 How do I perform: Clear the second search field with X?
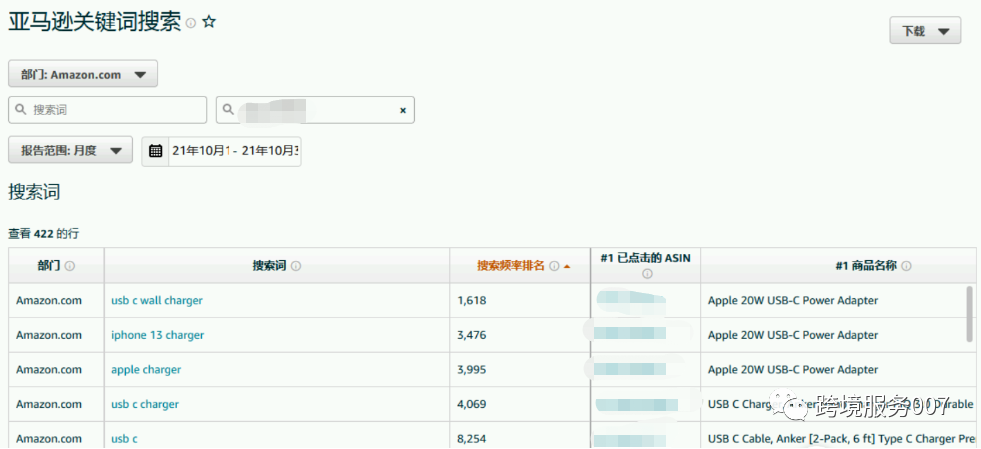403,110
